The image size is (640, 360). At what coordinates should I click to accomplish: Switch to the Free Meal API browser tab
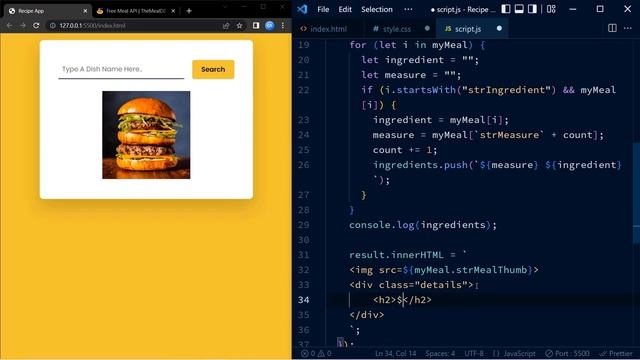tap(135, 11)
